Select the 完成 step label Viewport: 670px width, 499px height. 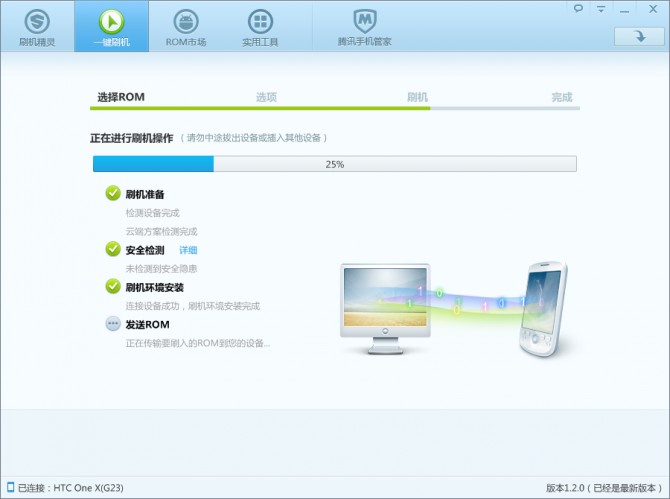point(561,97)
